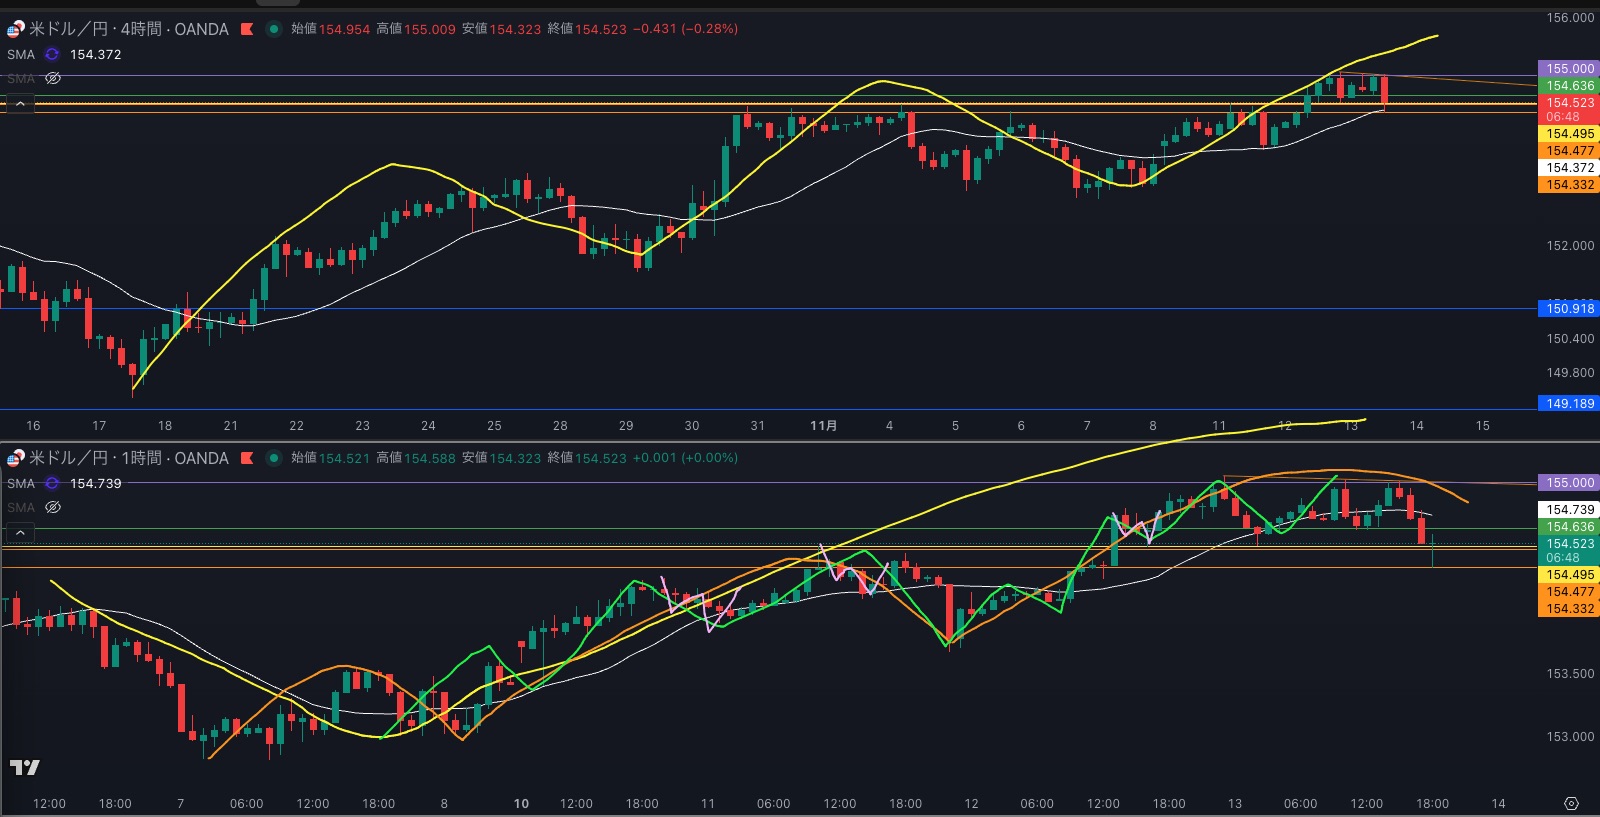Open chart settings gear at bottom right
Screen dimensions: 1600x817
[1571, 804]
